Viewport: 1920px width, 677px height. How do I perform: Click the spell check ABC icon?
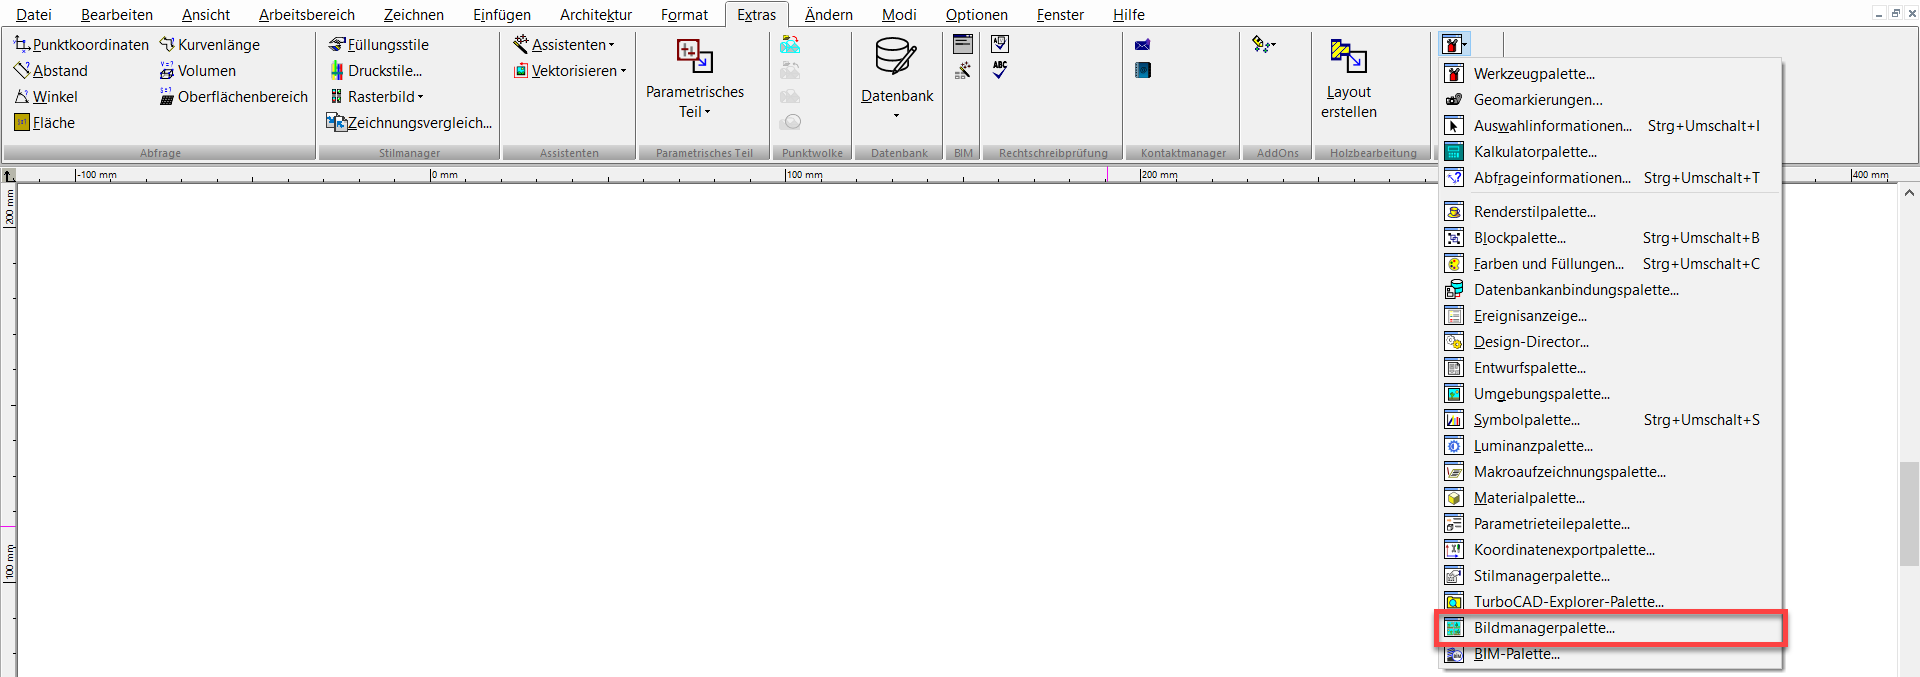coord(1000,70)
